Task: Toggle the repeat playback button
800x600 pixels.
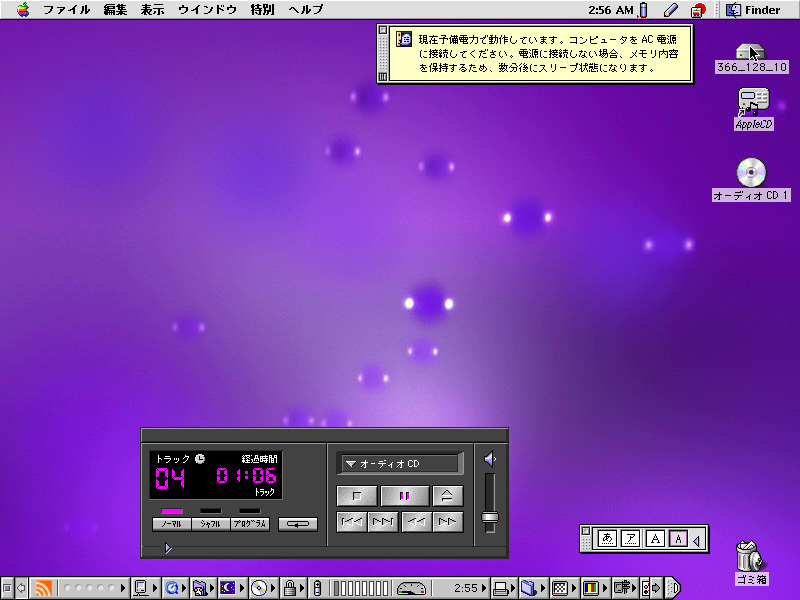Action: tap(300, 522)
